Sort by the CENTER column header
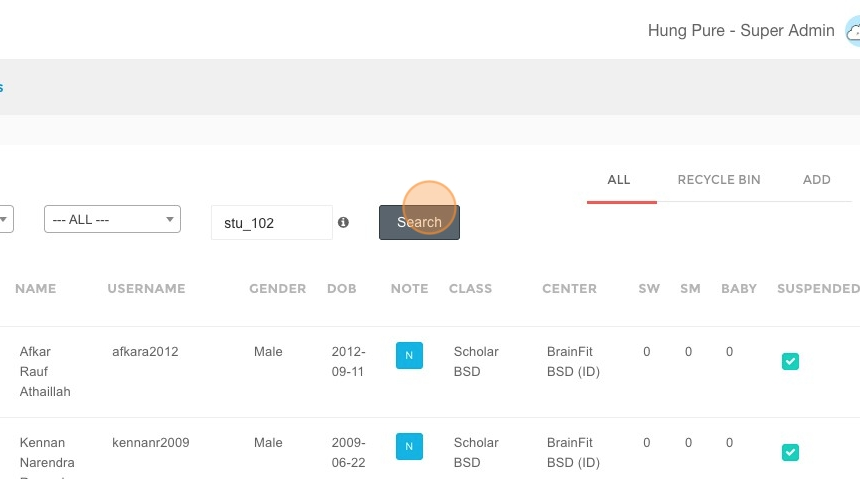The width and height of the screenshot is (860, 479). (x=569, y=289)
